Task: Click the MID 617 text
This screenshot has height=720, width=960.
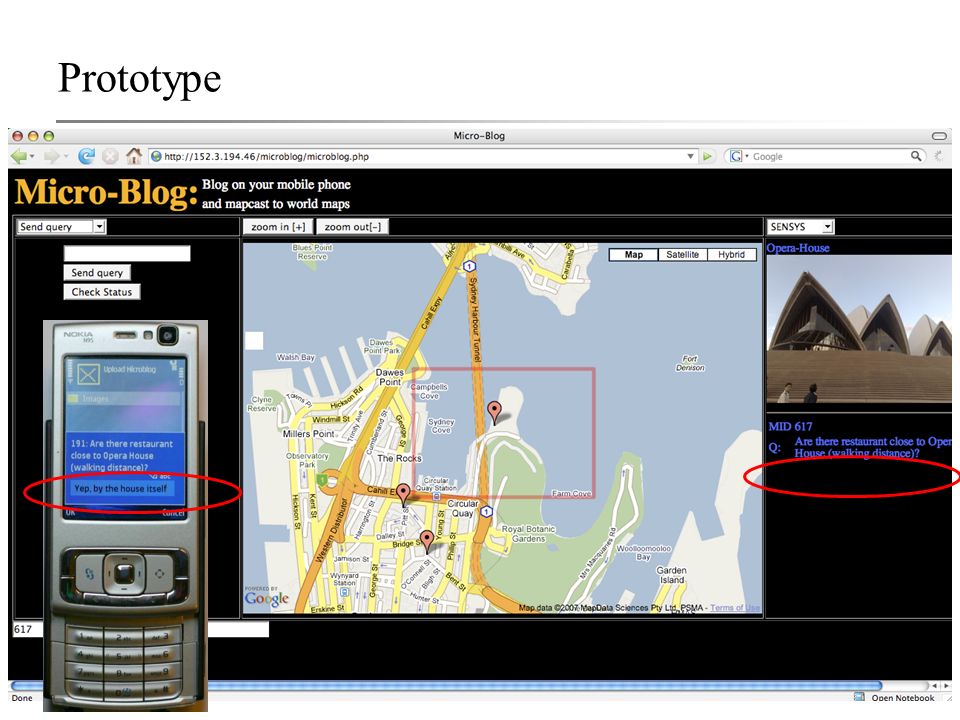Action: (790, 427)
